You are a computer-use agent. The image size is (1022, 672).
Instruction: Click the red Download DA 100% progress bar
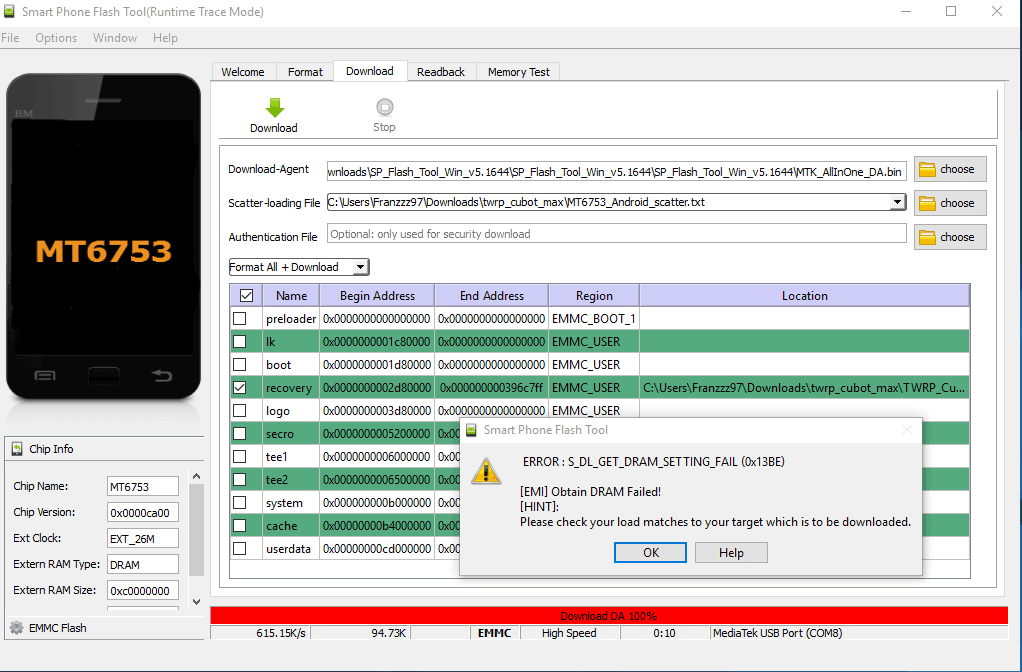[x=609, y=615]
